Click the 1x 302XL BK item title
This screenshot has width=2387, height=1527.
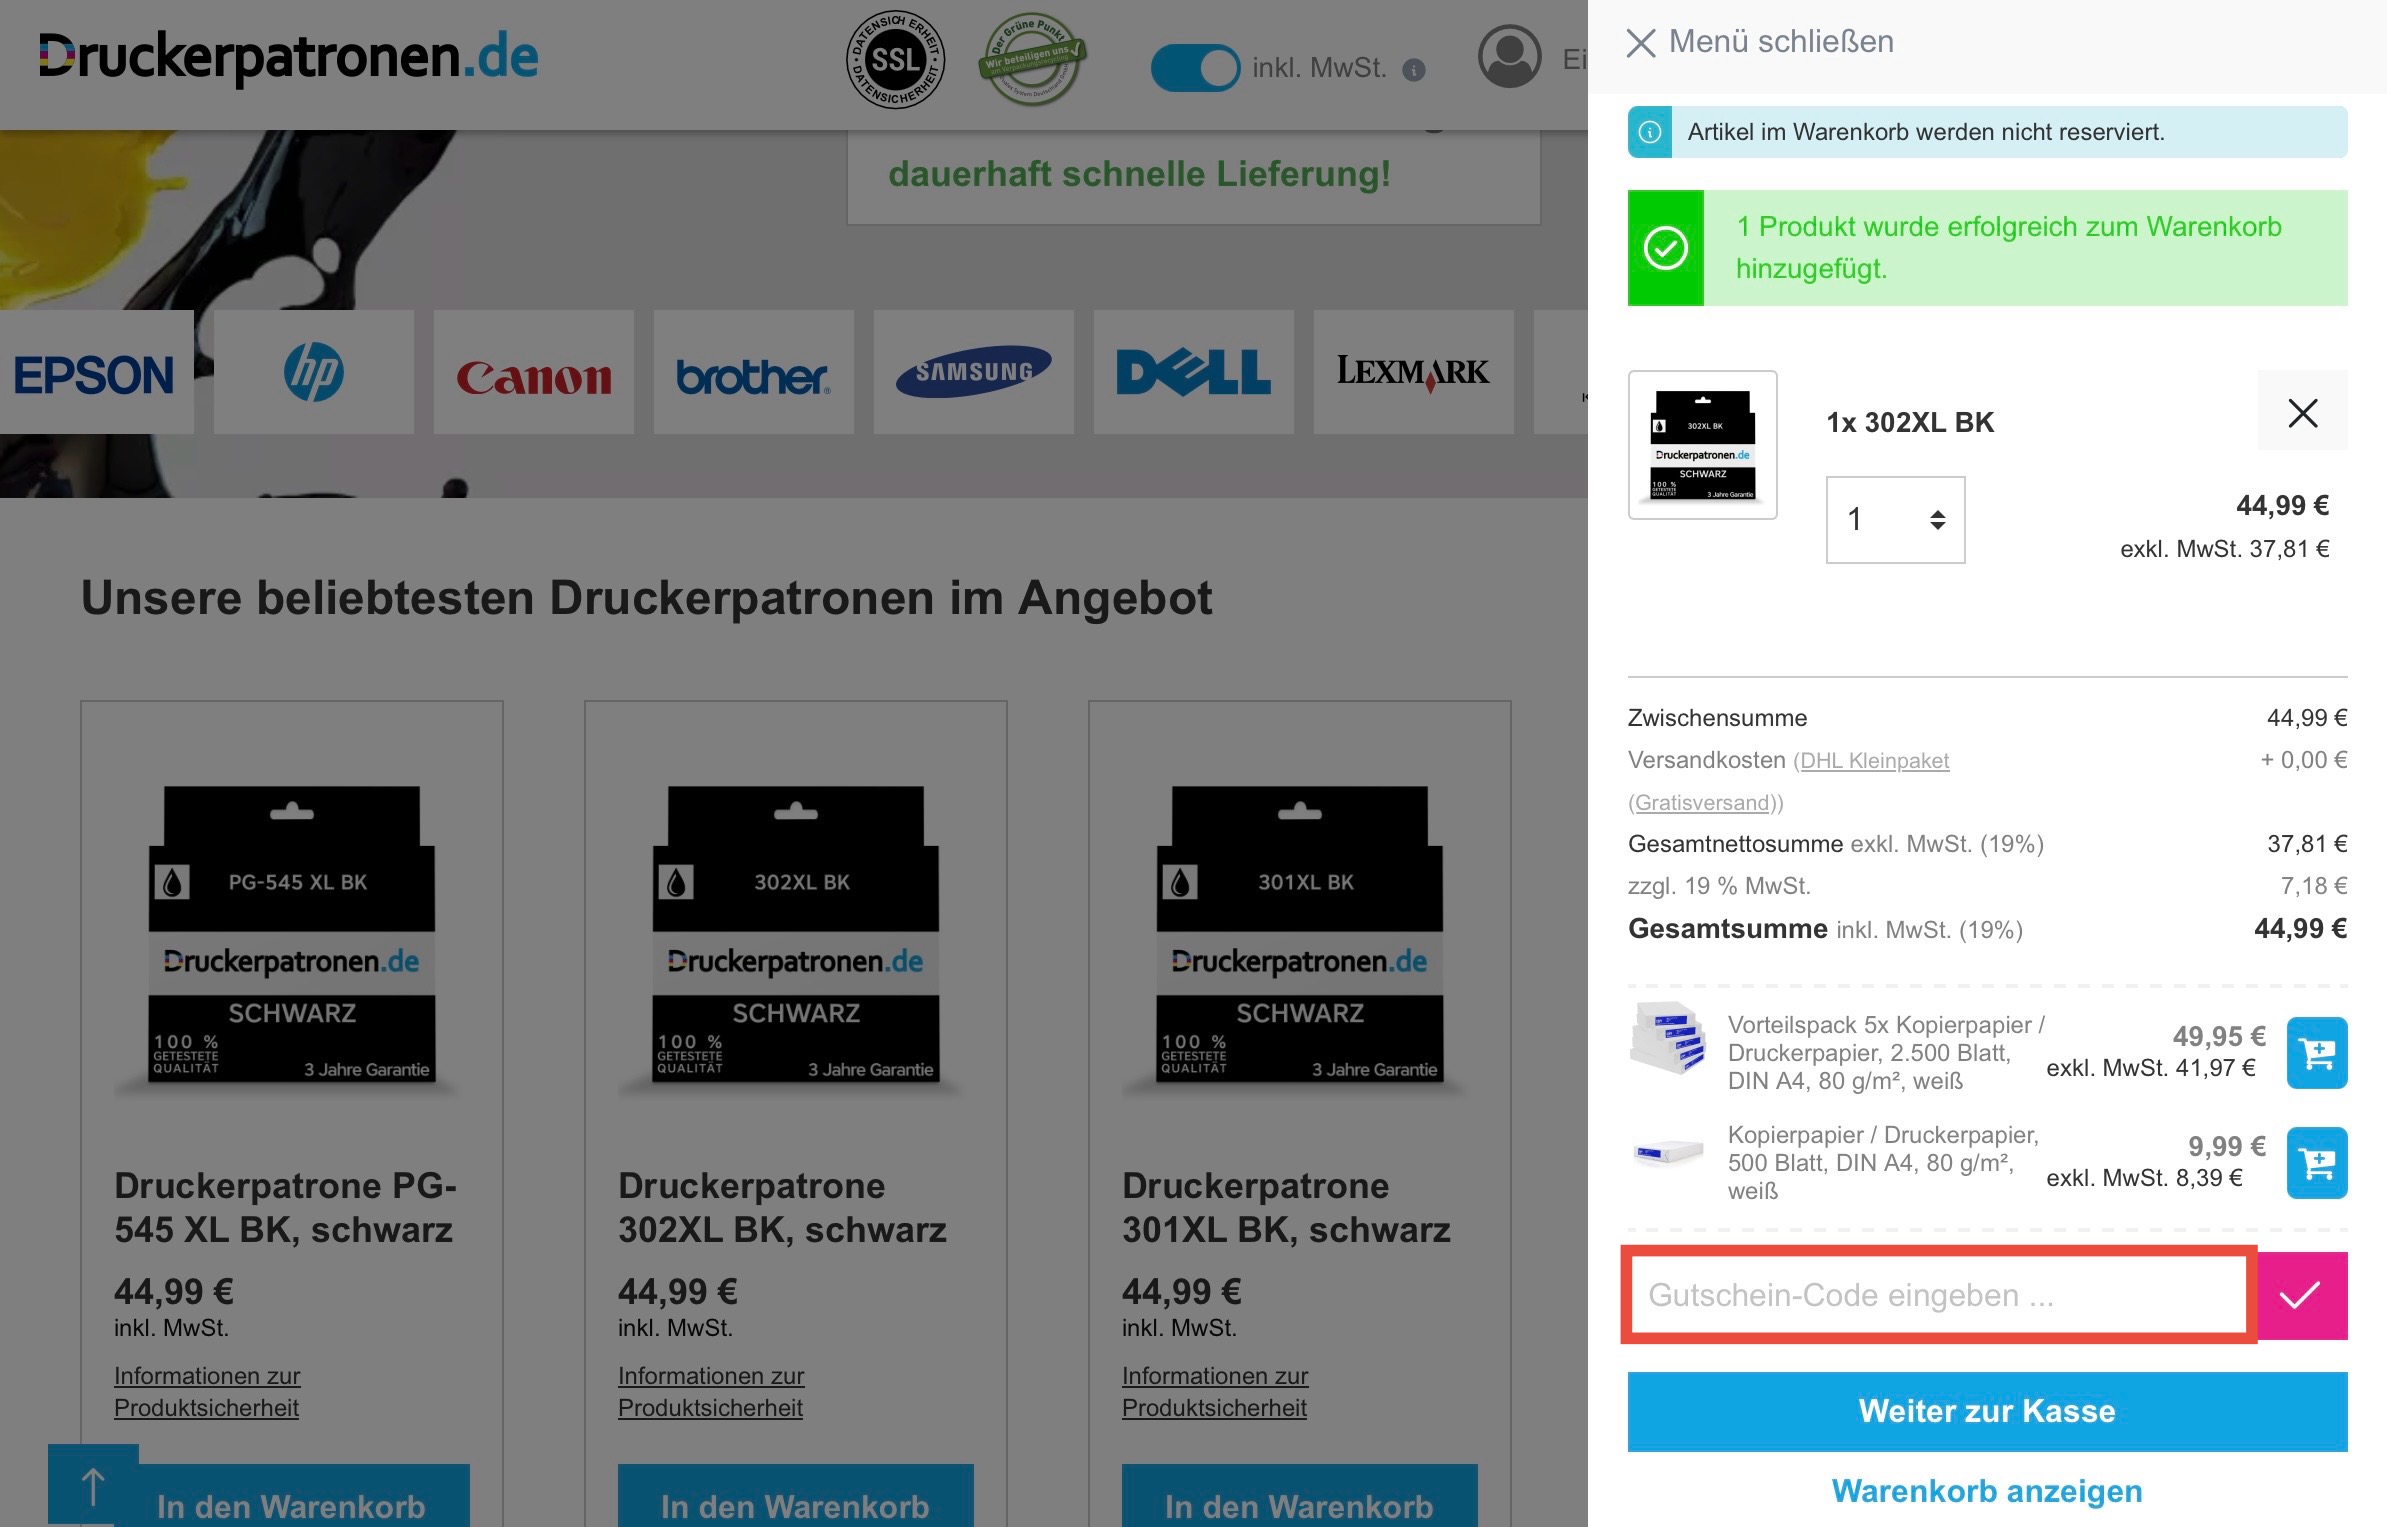[x=1910, y=423]
